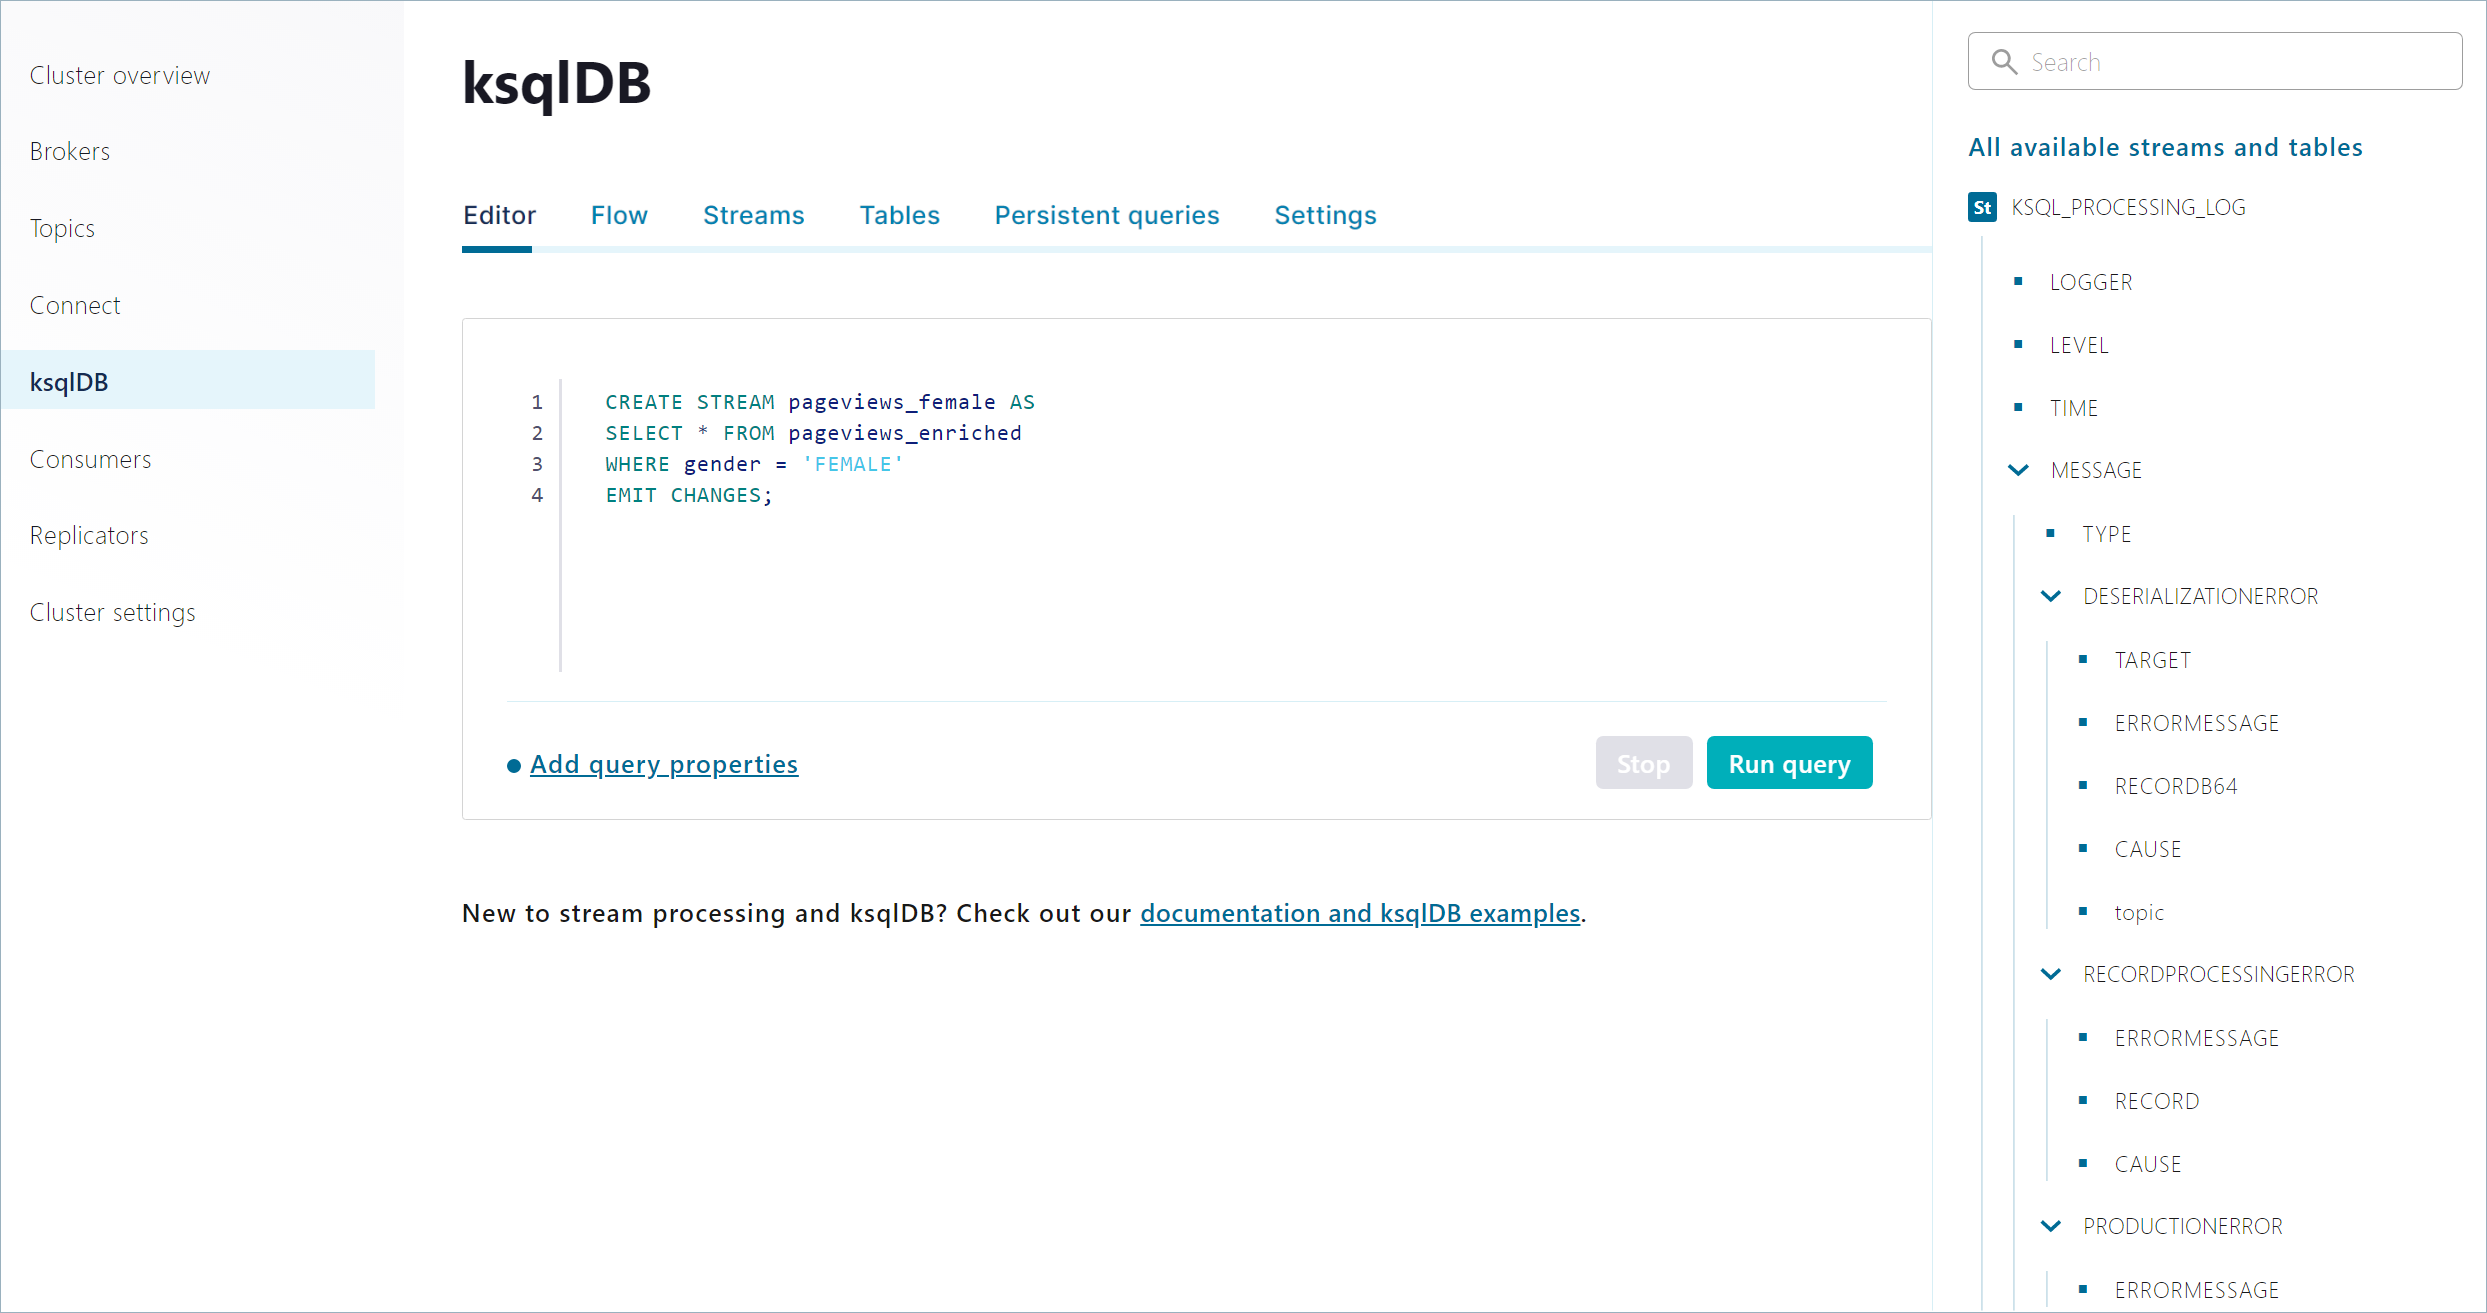Click the bullet dot before Add query properties
Screen dimensions: 2487x1313
point(514,766)
